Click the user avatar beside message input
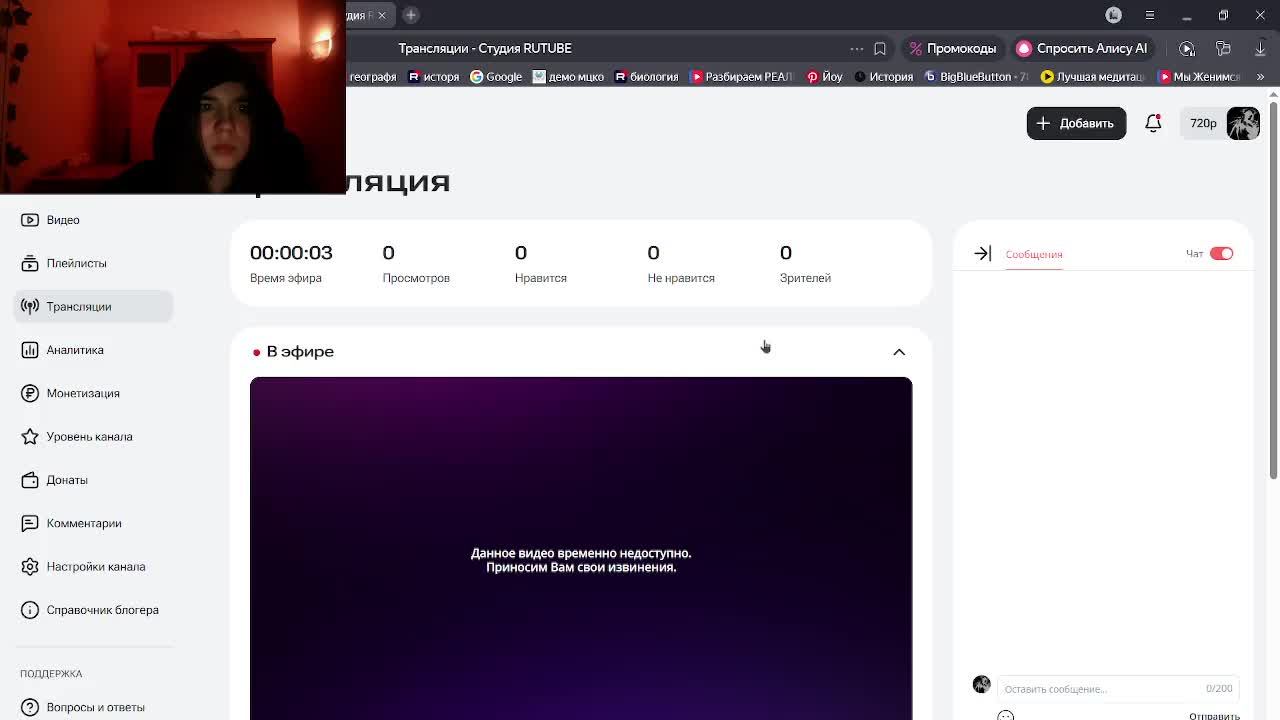The image size is (1280, 720). point(981,684)
